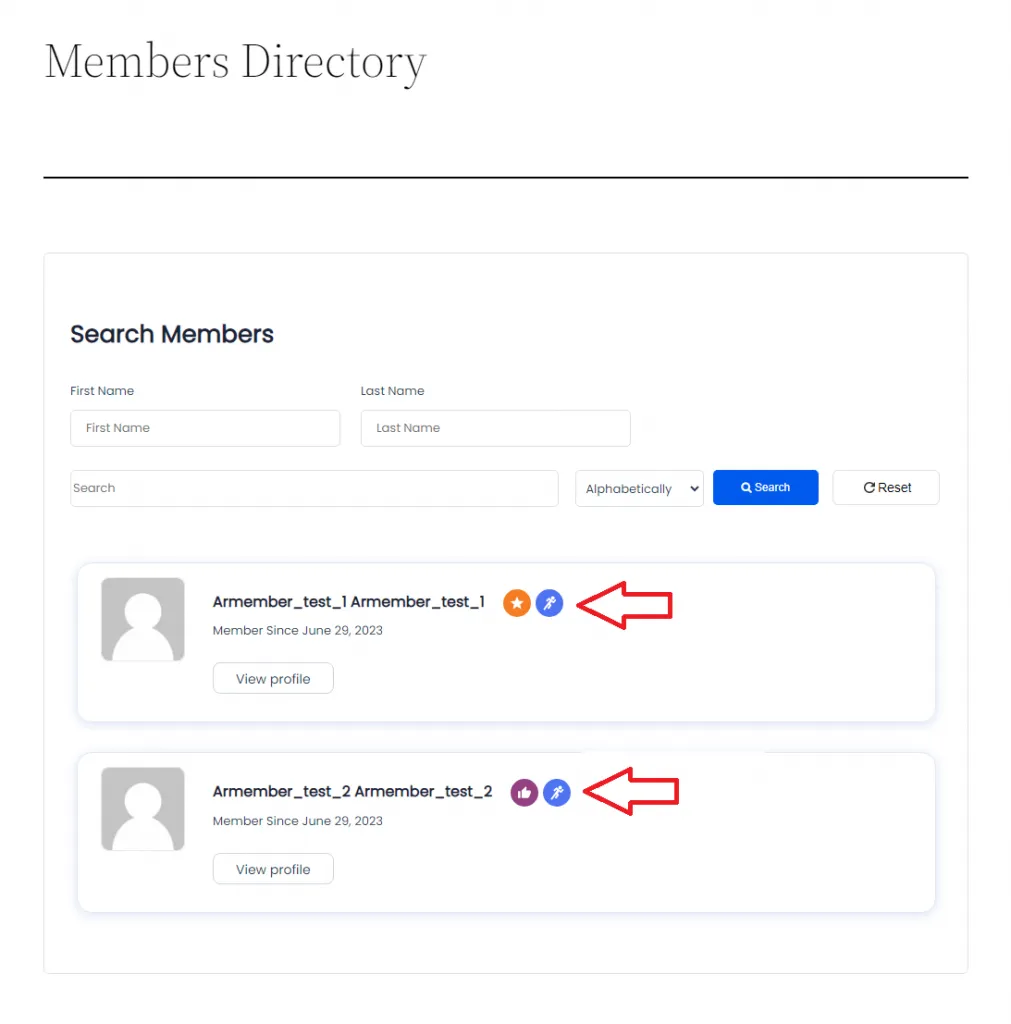Click the Search Members heading
The width and height of the screenshot is (1011, 1024).
click(172, 334)
